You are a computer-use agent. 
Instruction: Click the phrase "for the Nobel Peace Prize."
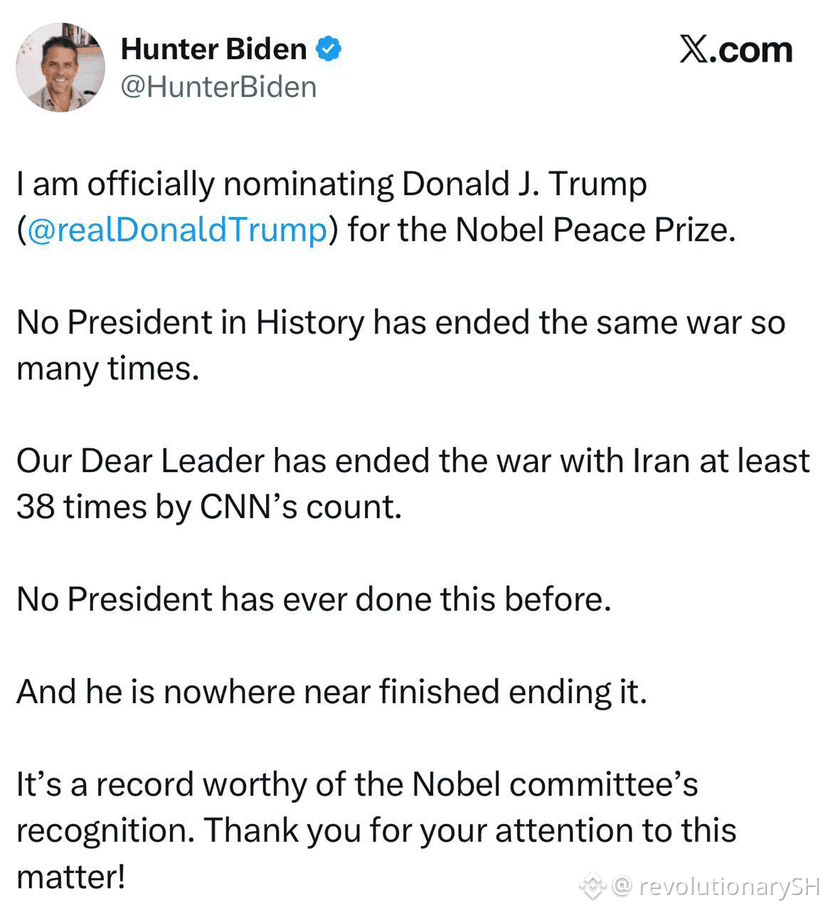542,230
